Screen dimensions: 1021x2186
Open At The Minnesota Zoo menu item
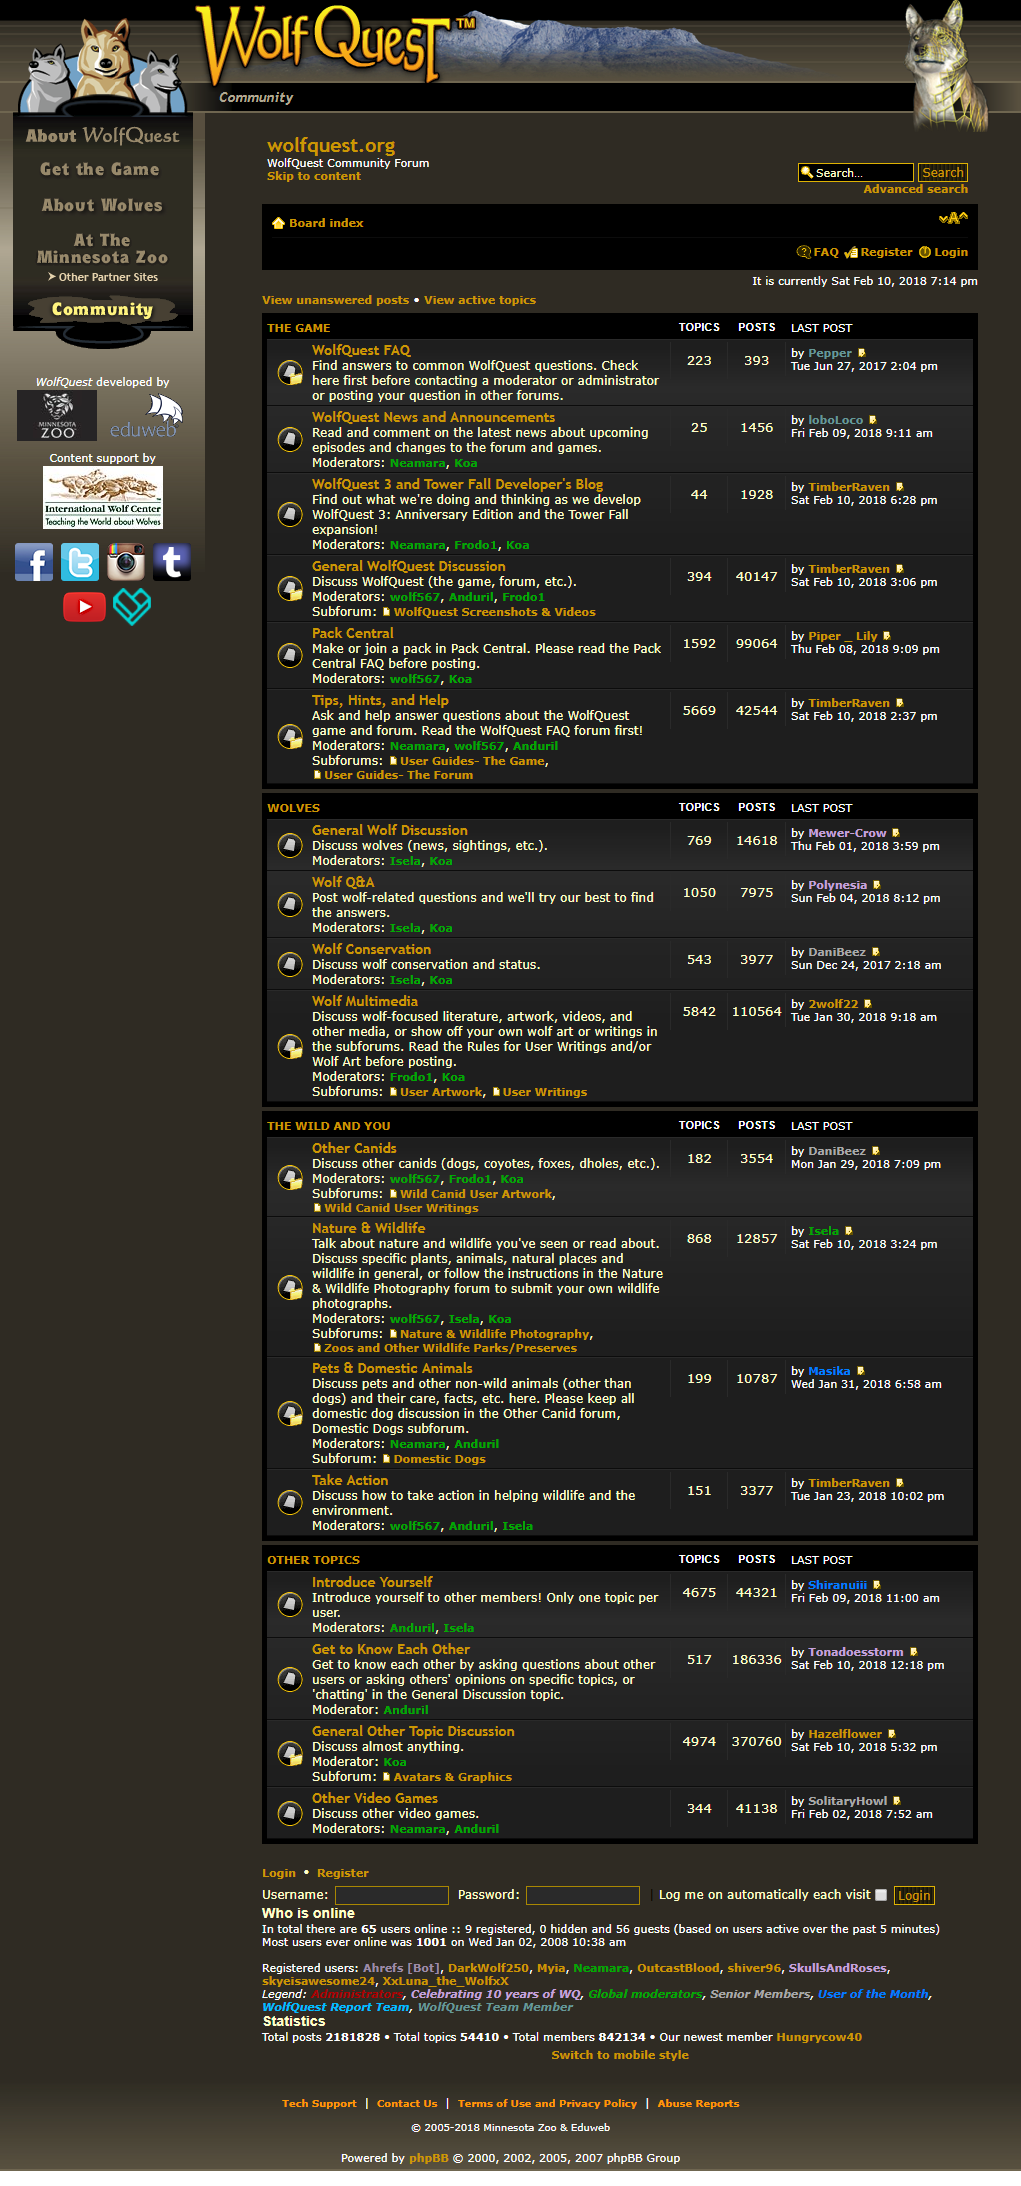(102, 249)
